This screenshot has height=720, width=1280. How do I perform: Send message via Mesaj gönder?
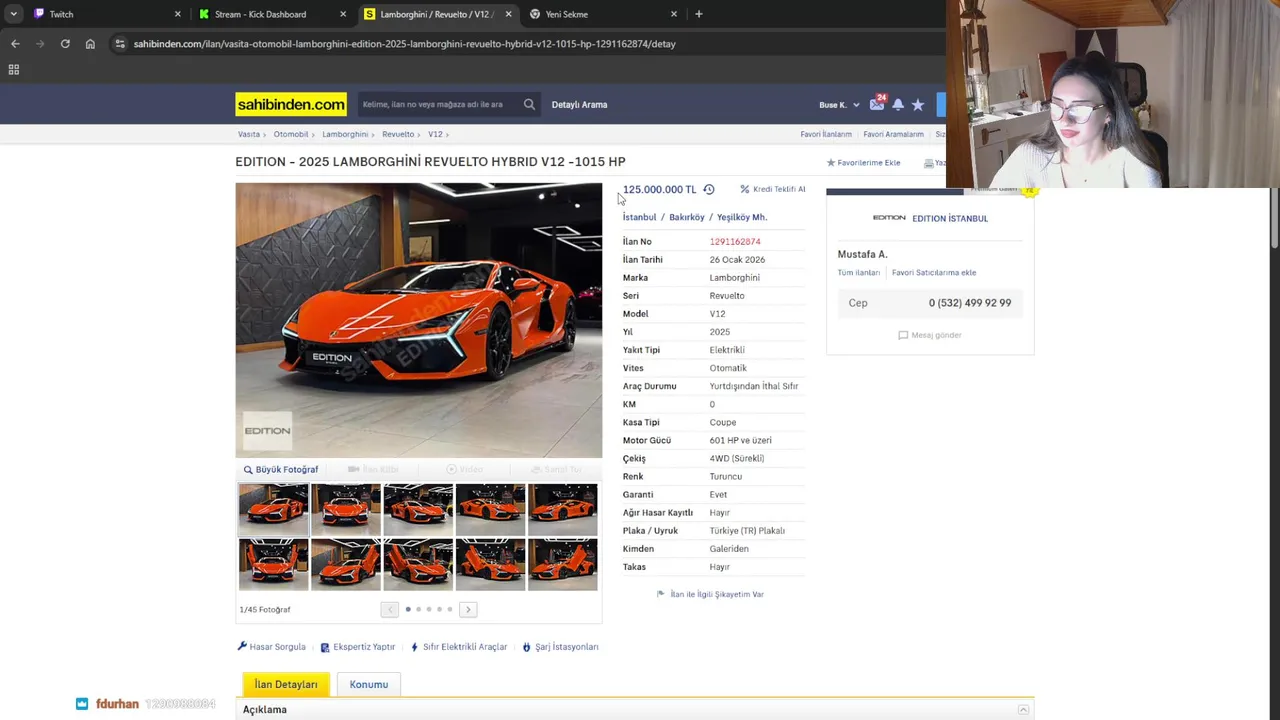[930, 335]
